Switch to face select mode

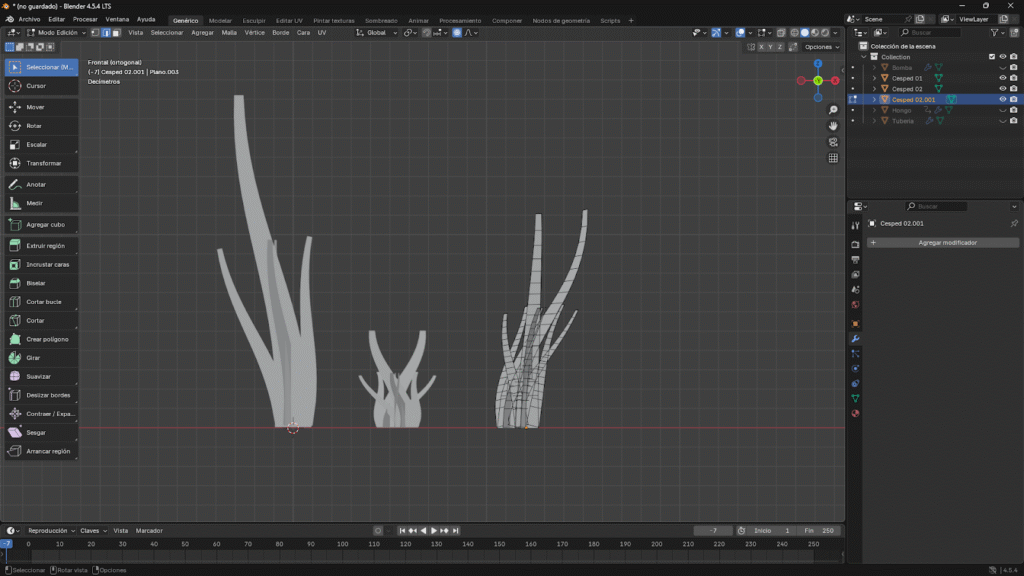[x=116, y=33]
